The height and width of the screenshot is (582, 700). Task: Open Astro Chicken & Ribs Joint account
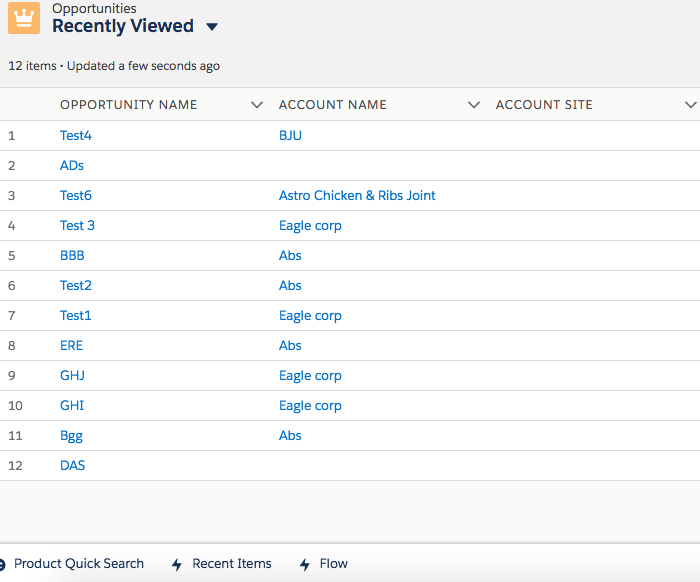point(357,196)
